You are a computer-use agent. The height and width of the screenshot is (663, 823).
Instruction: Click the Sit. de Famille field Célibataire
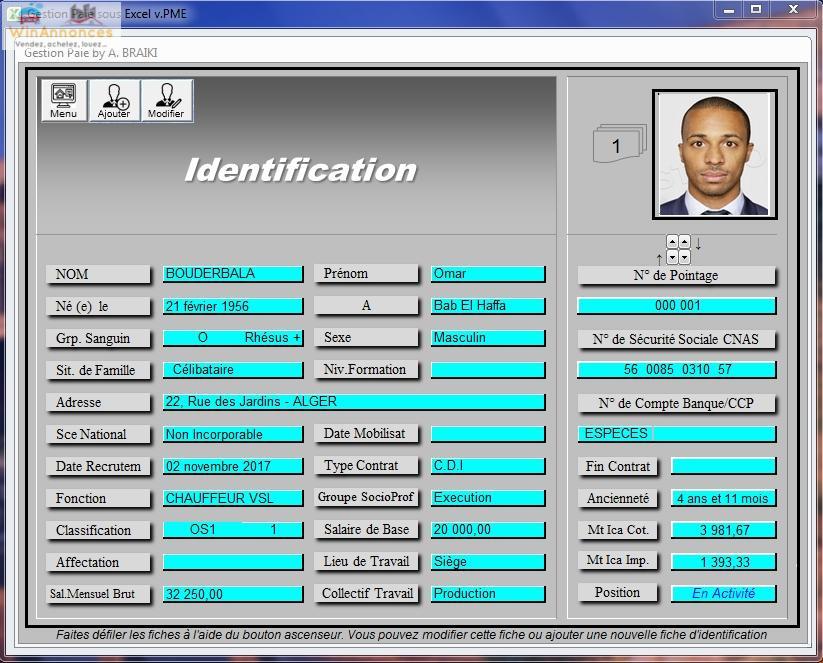233,370
